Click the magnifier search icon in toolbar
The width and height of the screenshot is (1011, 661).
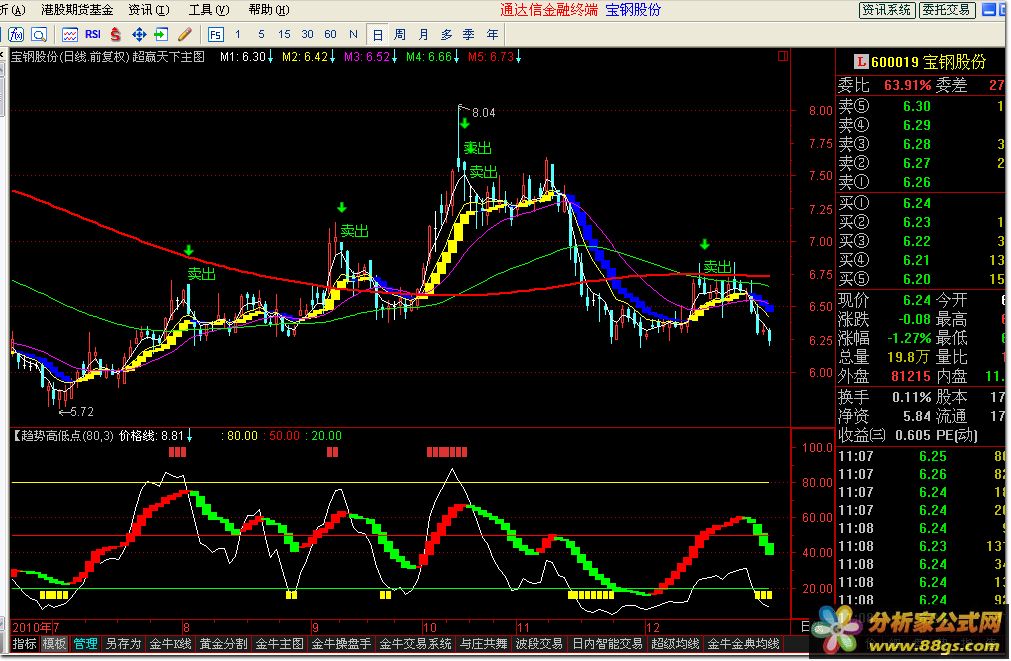(39, 35)
